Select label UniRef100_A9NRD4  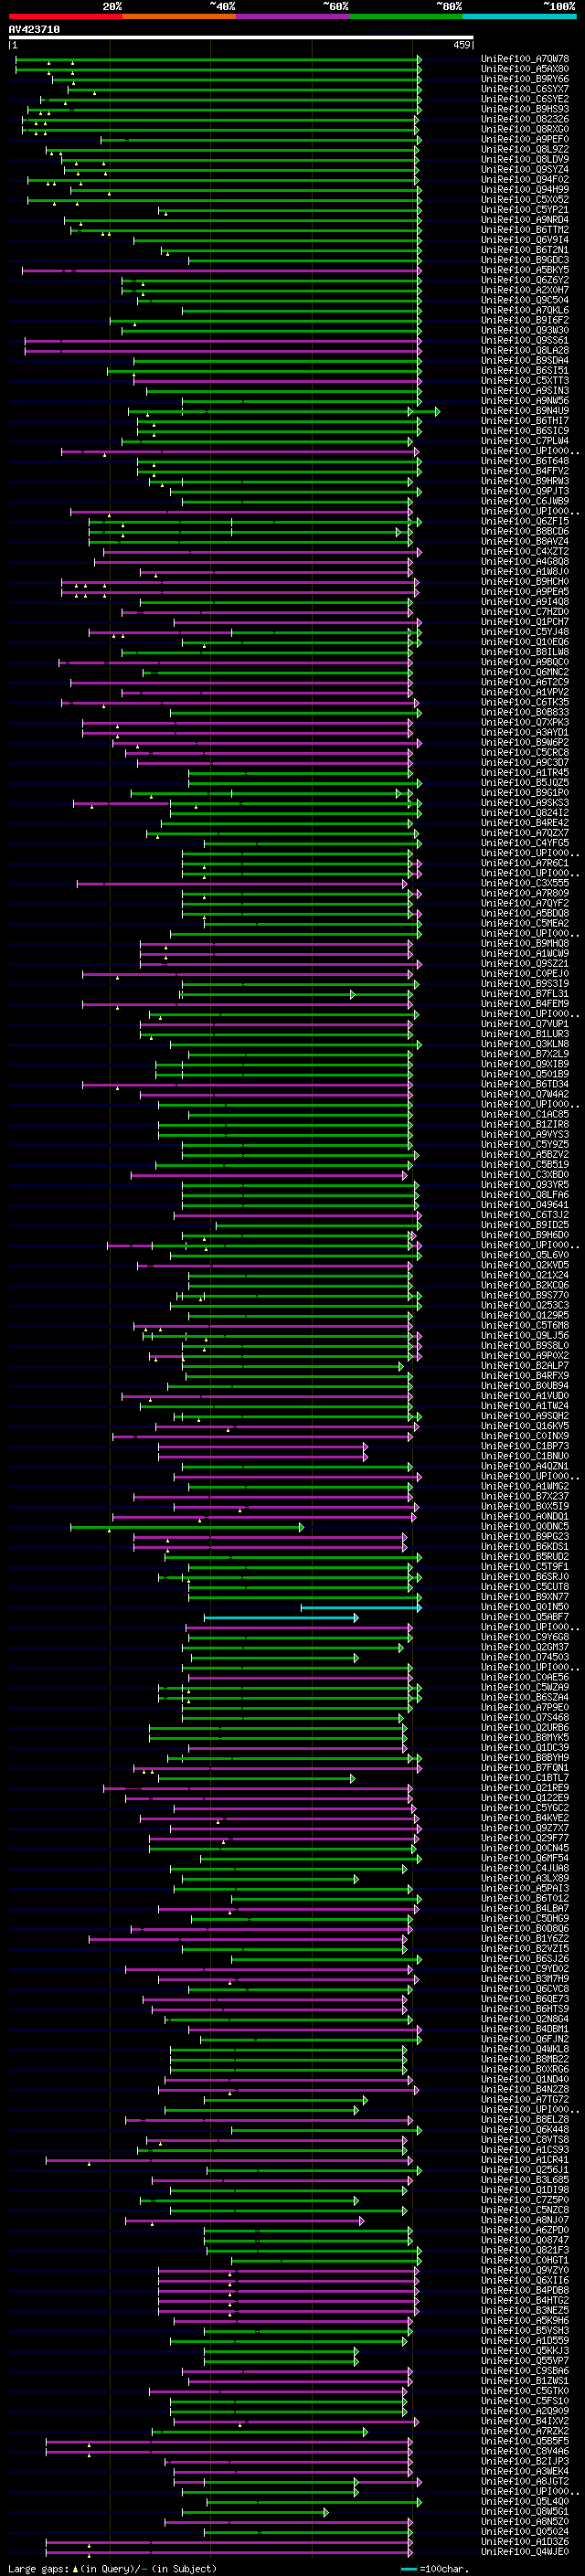525,220
